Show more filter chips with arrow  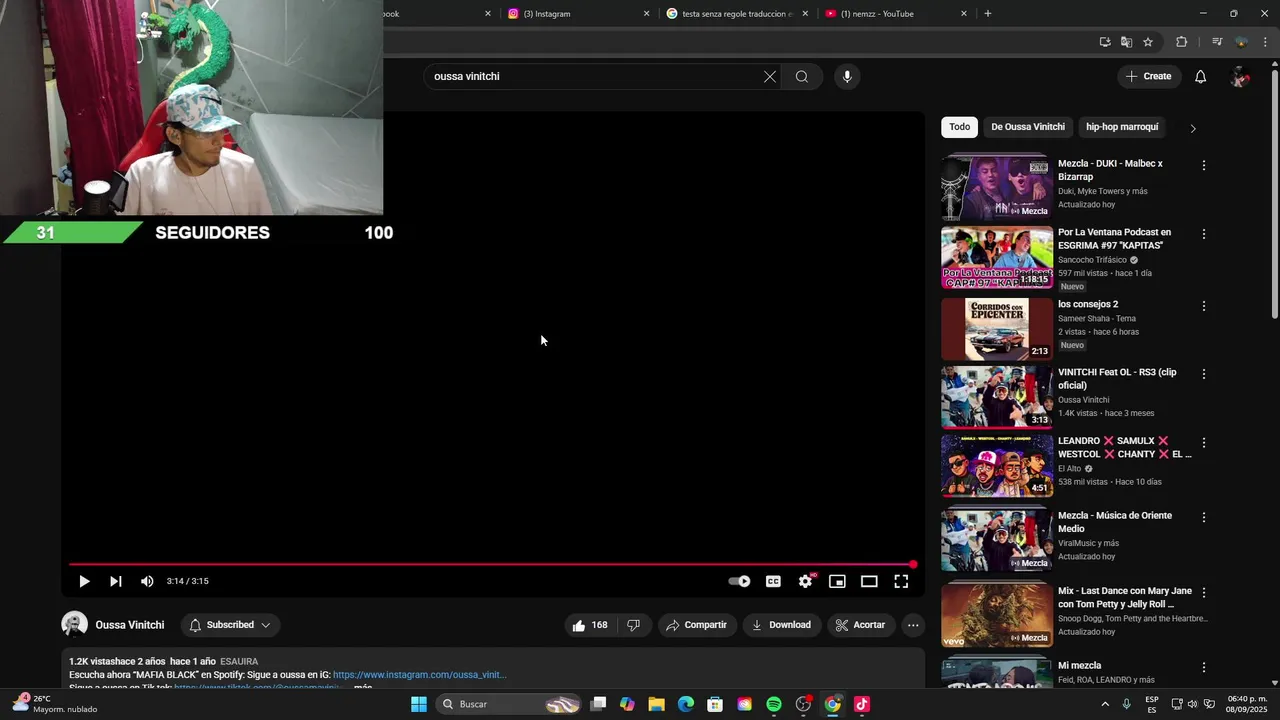[x=1192, y=128]
